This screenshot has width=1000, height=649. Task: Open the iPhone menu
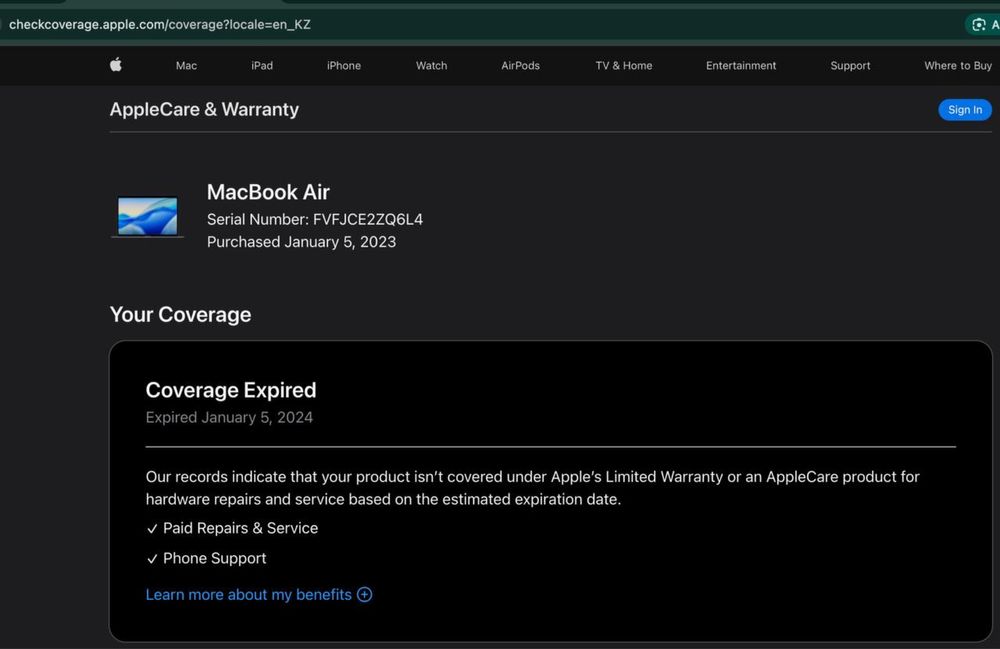[344, 66]
